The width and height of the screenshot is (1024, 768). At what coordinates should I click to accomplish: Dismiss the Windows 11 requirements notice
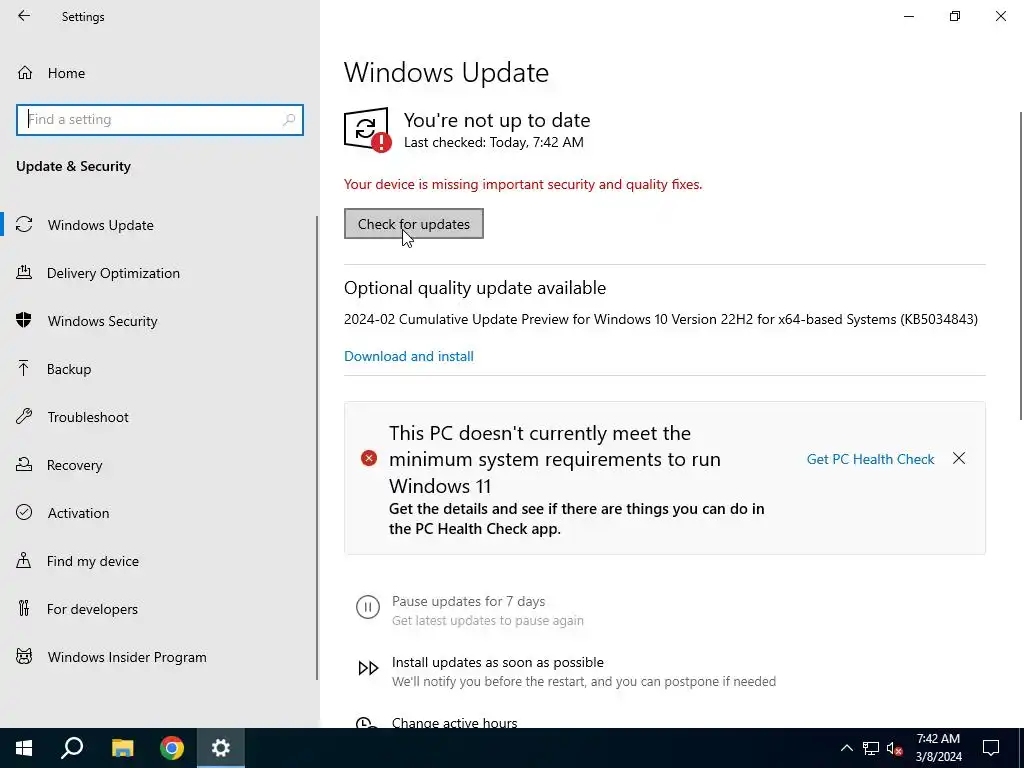(x=959, y=458)
